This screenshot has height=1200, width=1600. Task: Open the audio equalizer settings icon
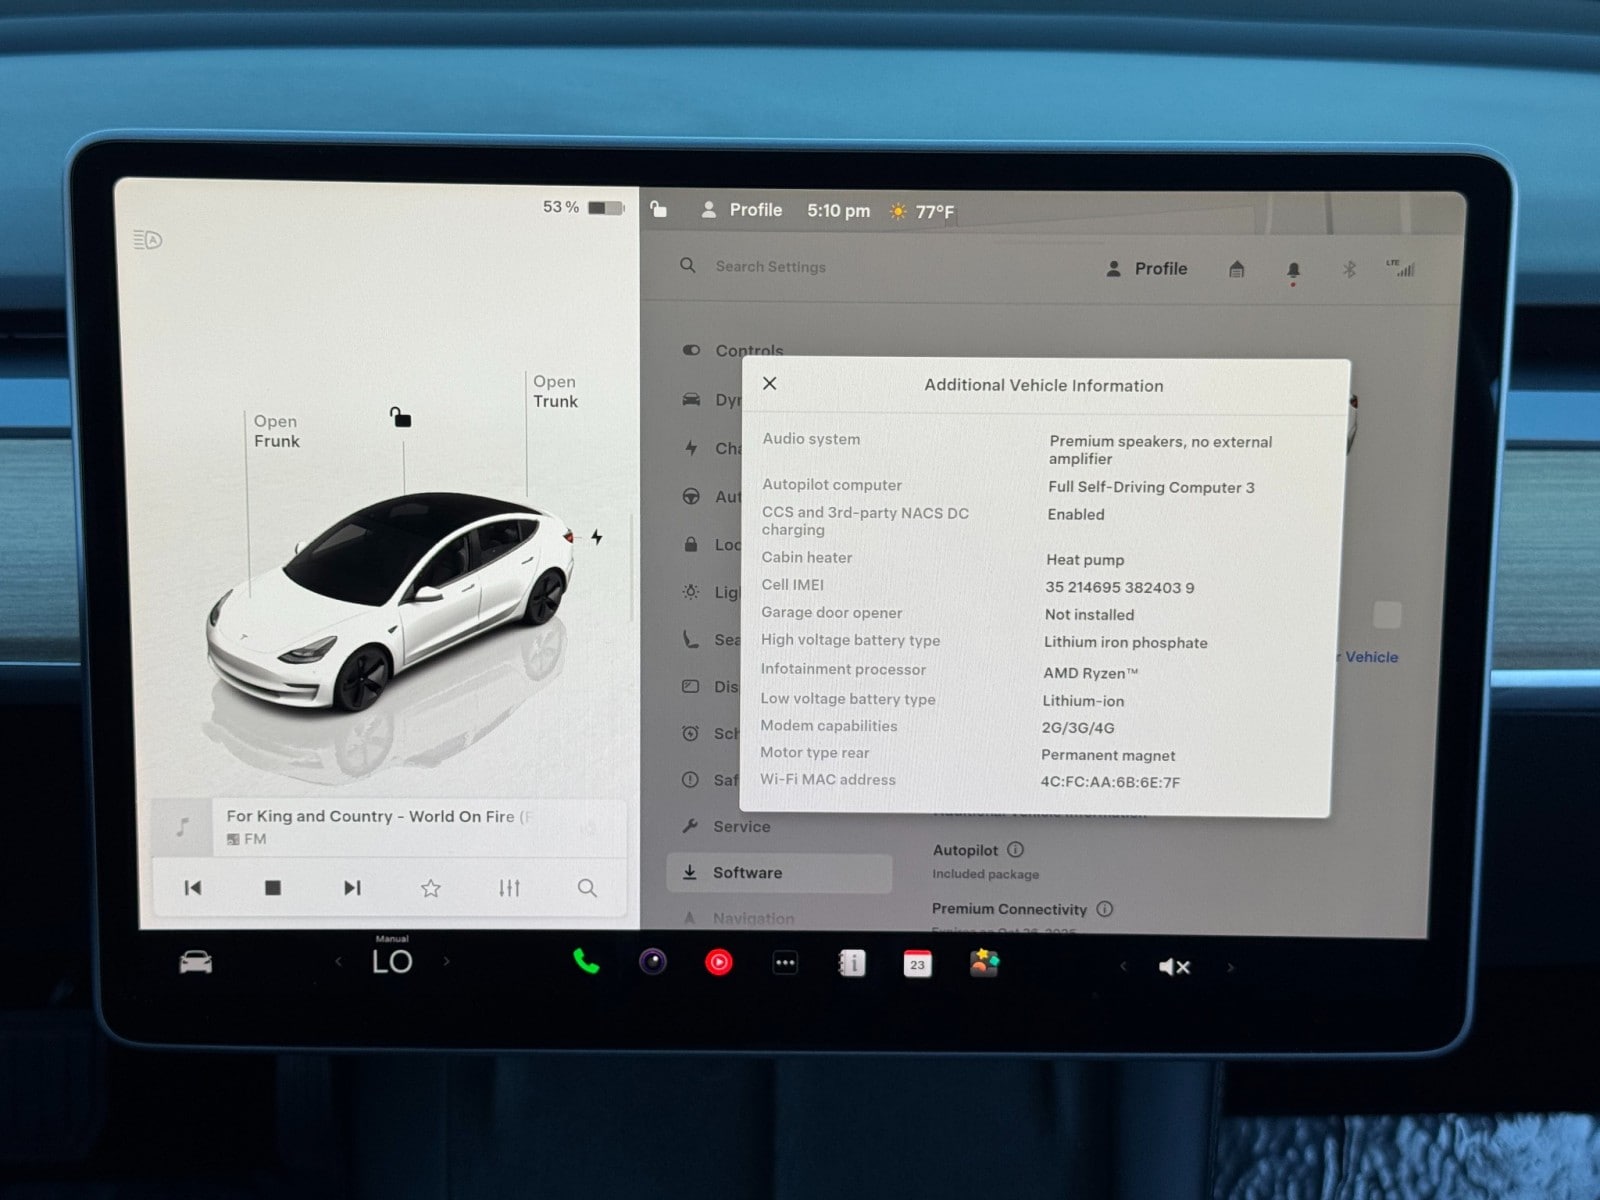pyautogui.click(x=509, y=888)
